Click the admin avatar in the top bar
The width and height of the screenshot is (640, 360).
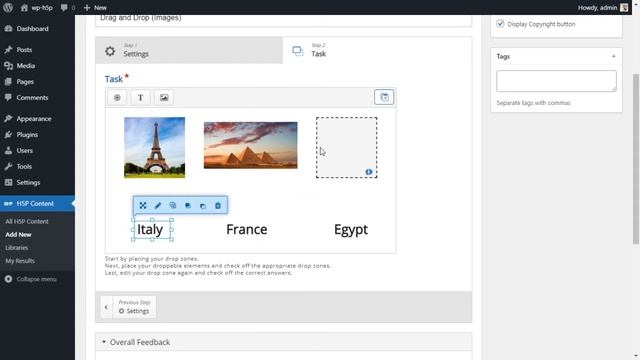click(624, 7)
